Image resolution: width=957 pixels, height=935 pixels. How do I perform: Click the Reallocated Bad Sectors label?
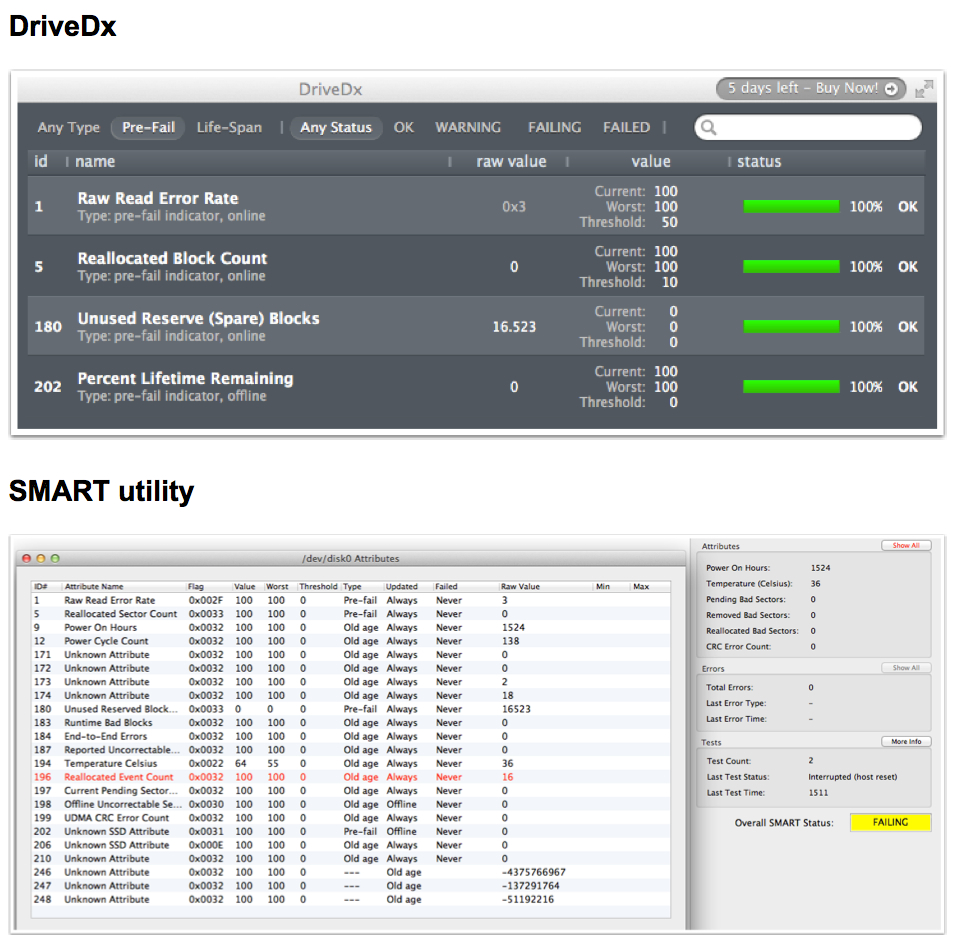point(752,631)
